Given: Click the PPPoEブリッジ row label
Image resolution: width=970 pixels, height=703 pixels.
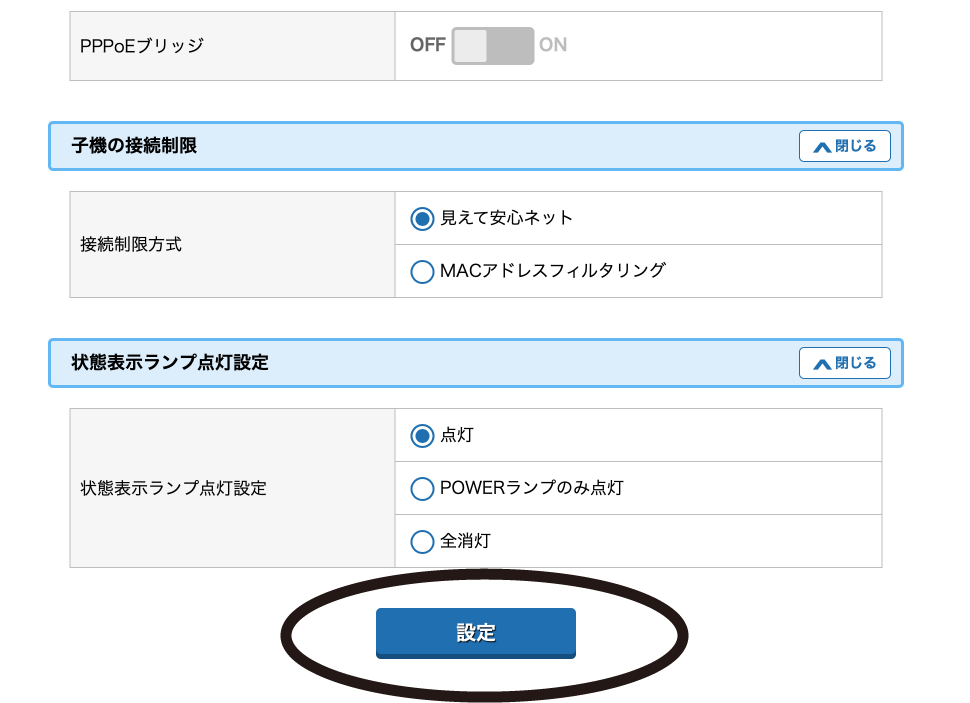Looking at the screenshot, I should point(141,46).
